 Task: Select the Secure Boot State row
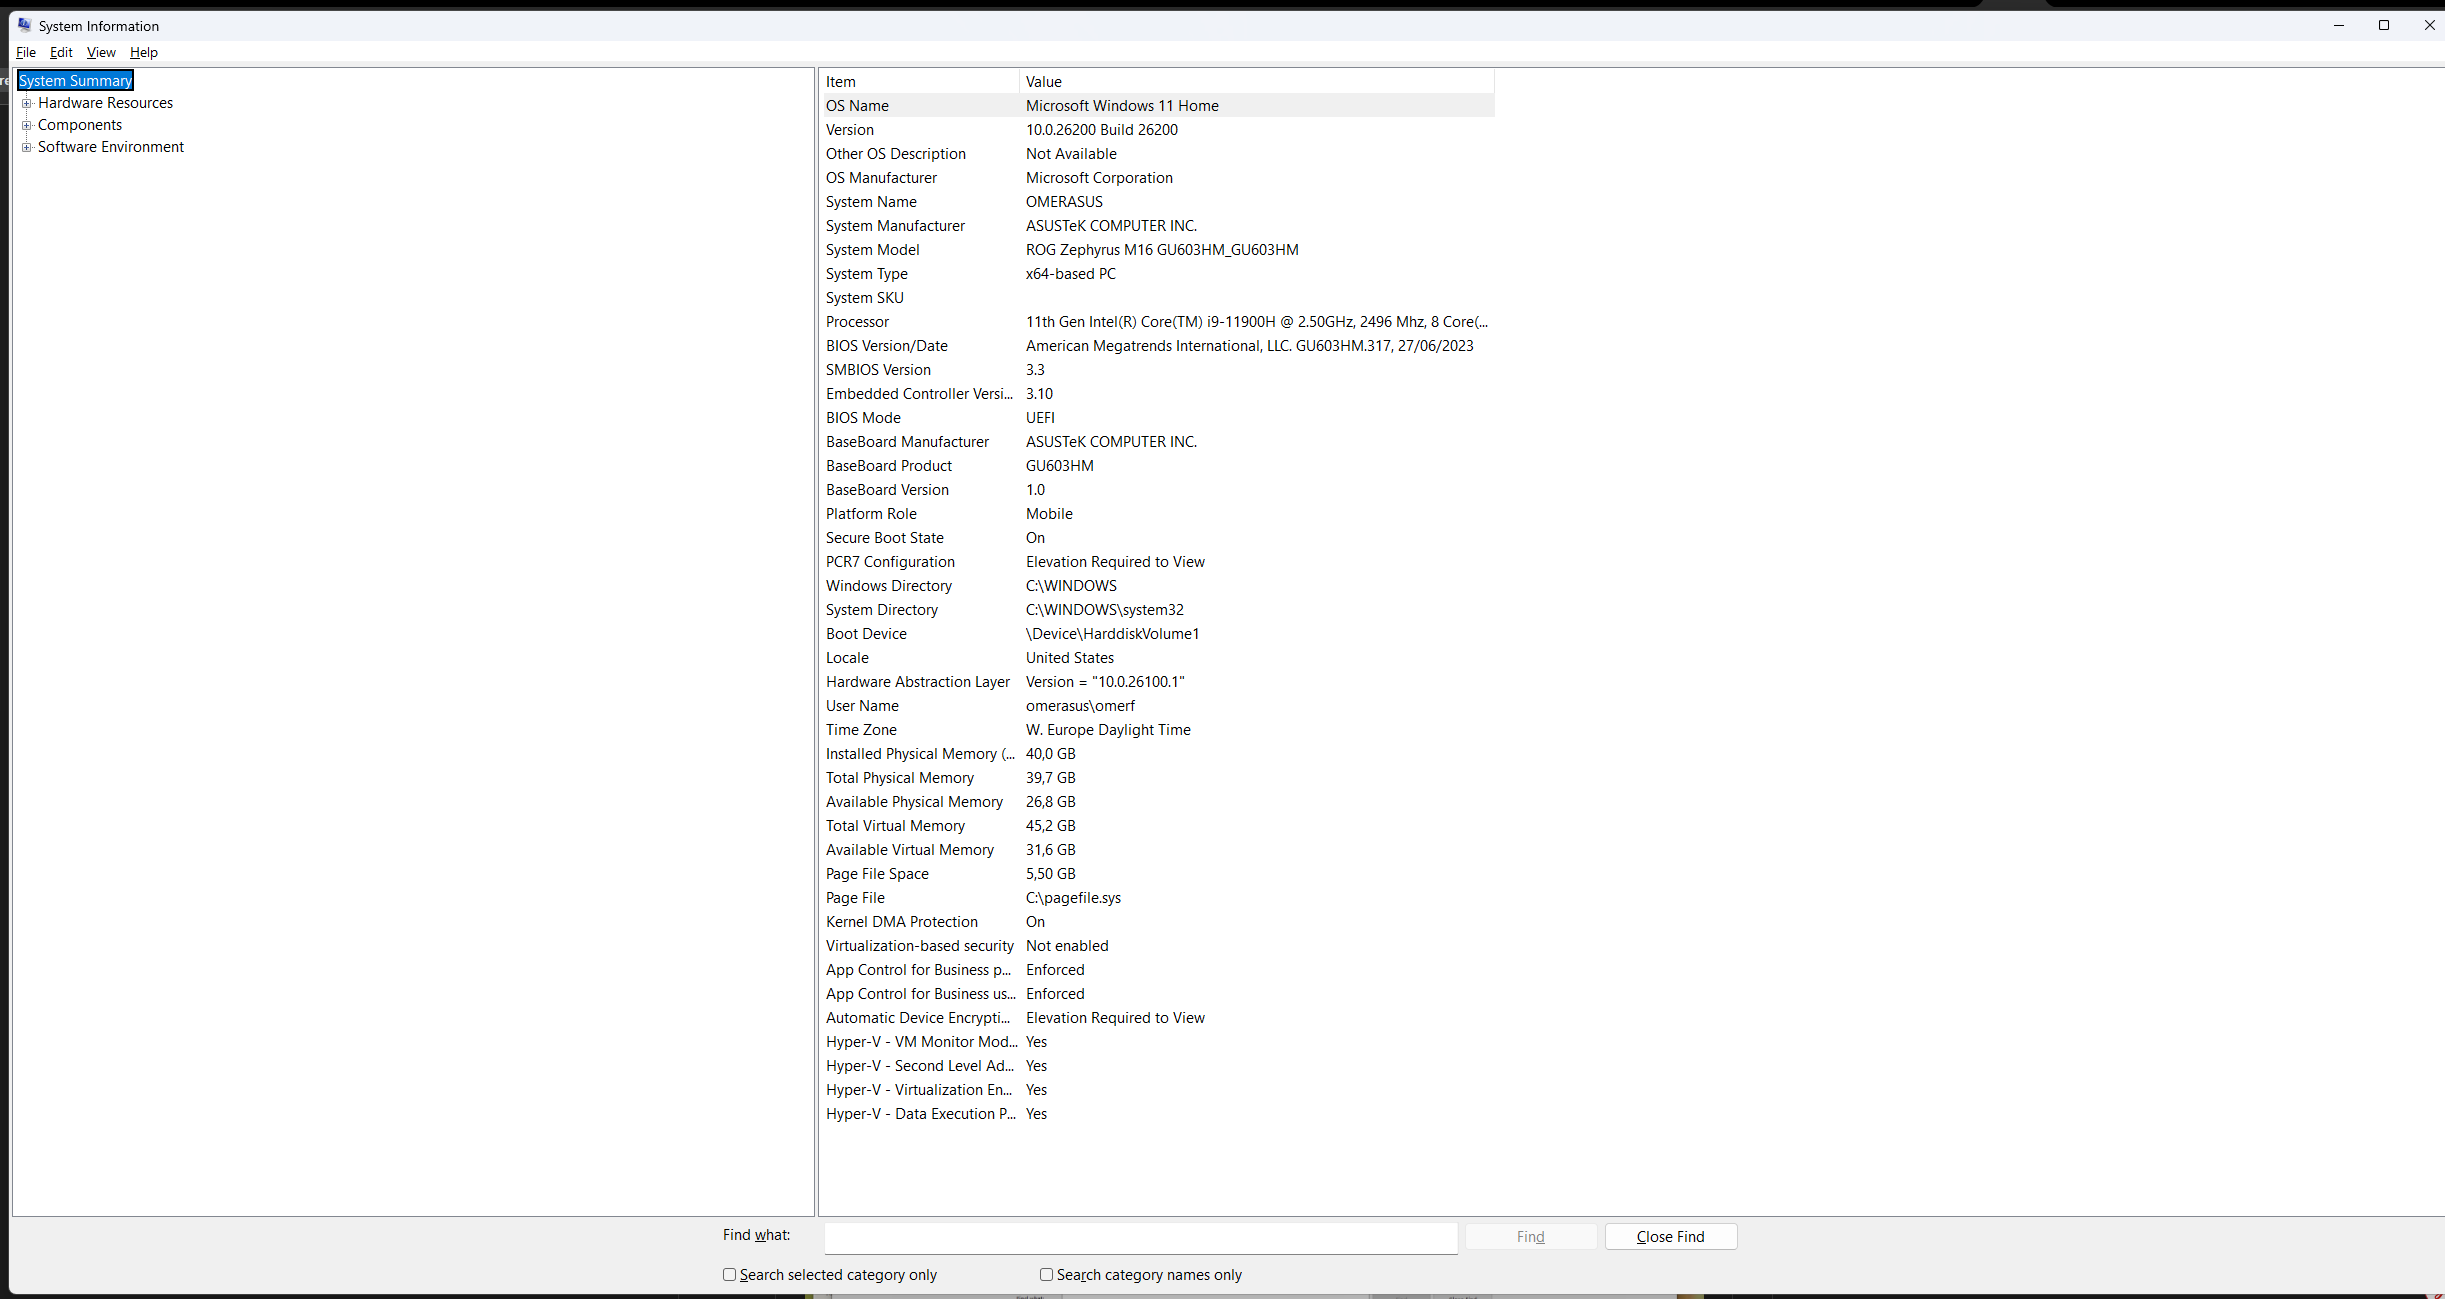1157,538
